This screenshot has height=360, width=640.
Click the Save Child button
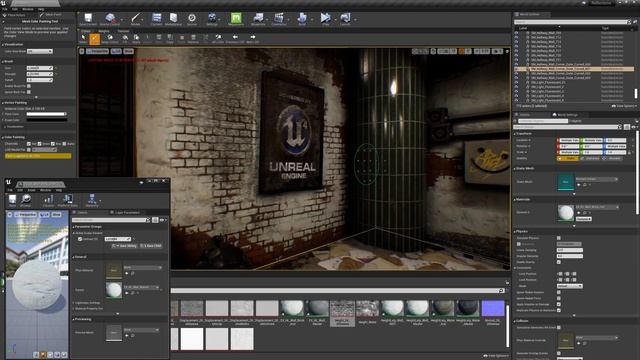coord(151,246)
